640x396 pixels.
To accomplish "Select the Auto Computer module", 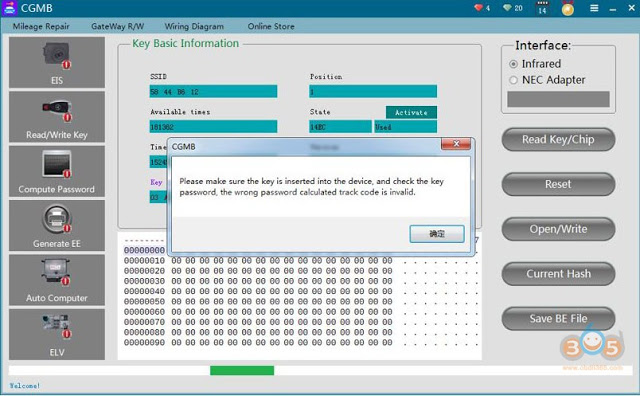I will 57,279.
